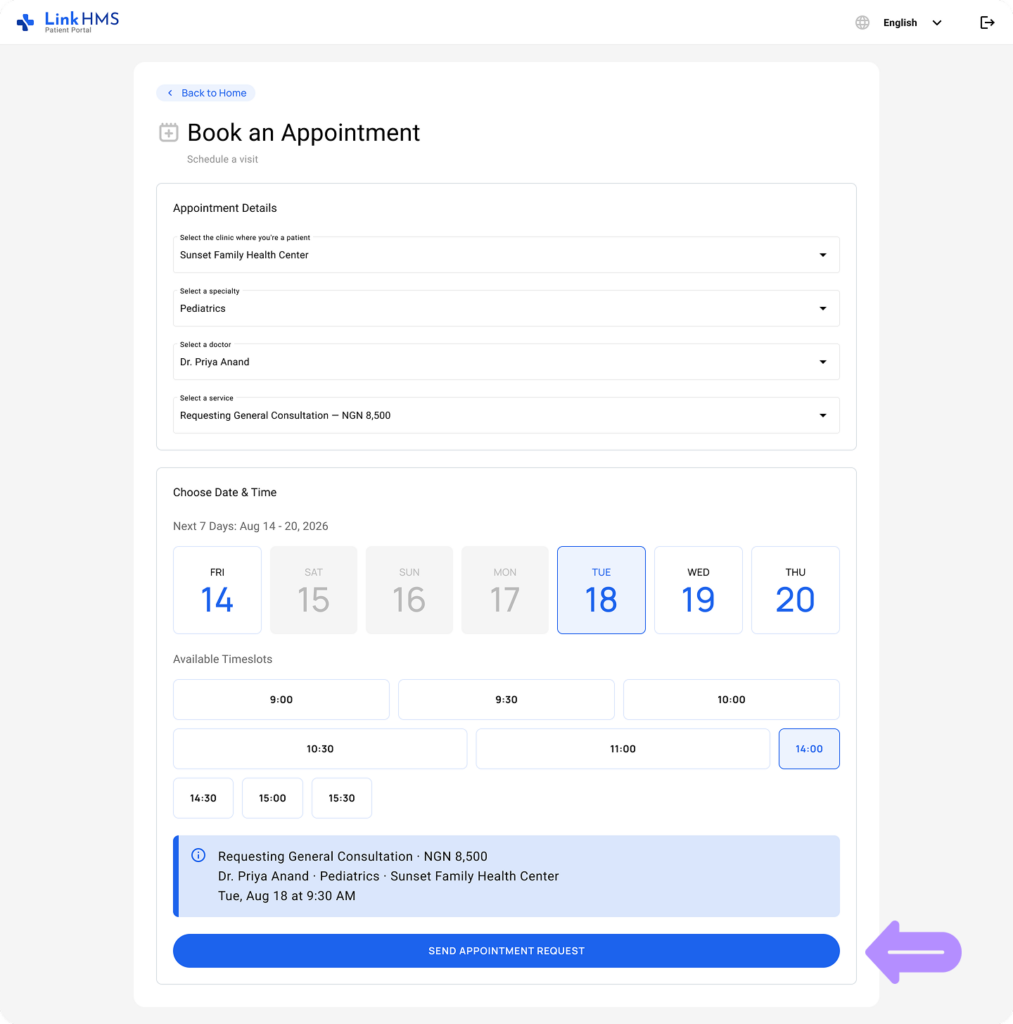
Task: Open the clinic selection dropdown
Action: (506, 255)
